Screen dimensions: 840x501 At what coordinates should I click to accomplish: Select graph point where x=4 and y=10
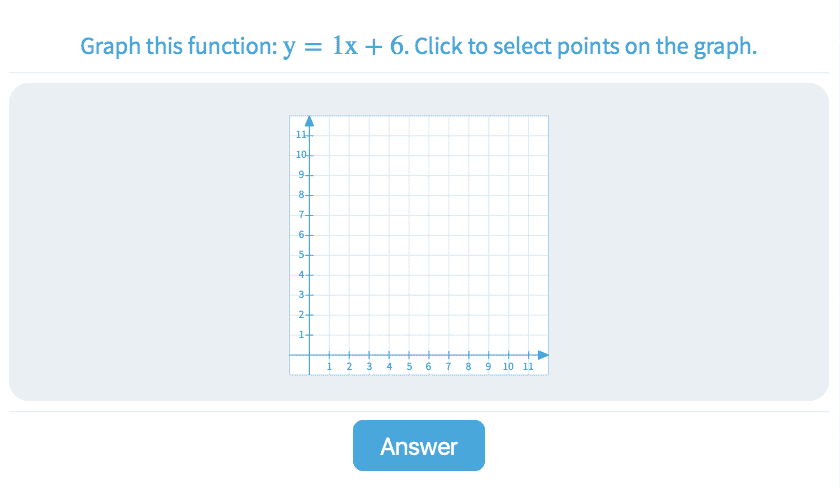pos(389,155)
